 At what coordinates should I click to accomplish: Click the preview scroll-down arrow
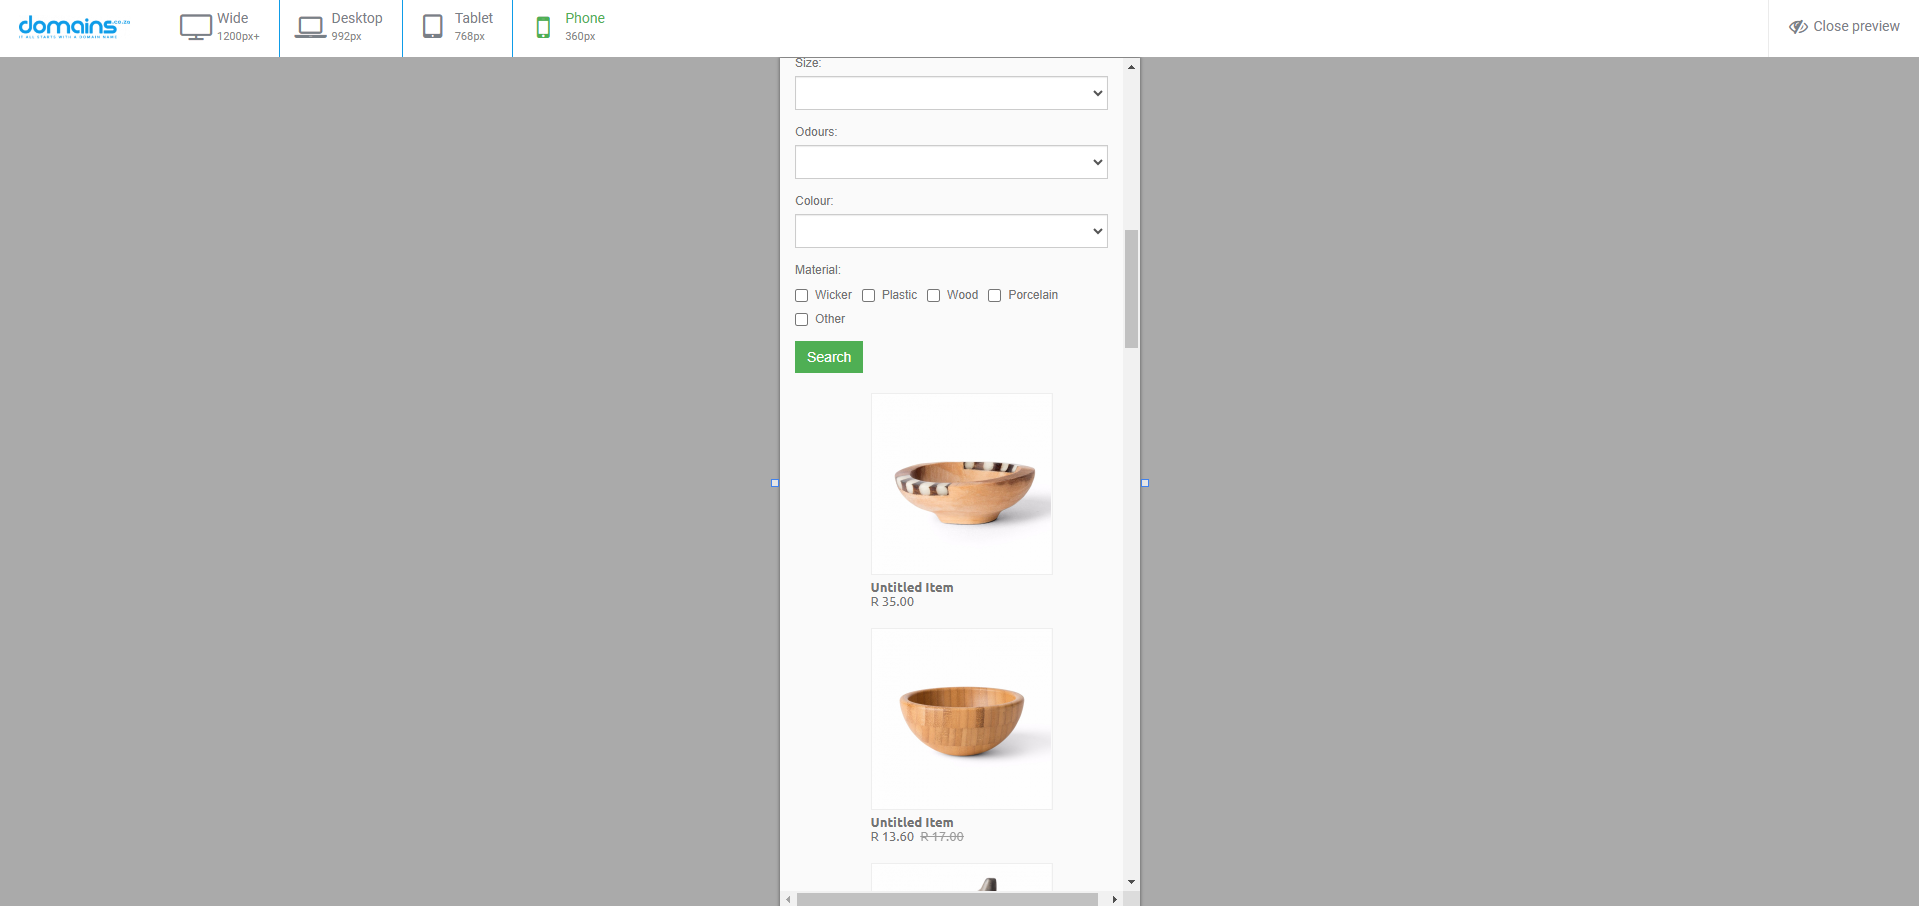click(x=1131, y=882)
